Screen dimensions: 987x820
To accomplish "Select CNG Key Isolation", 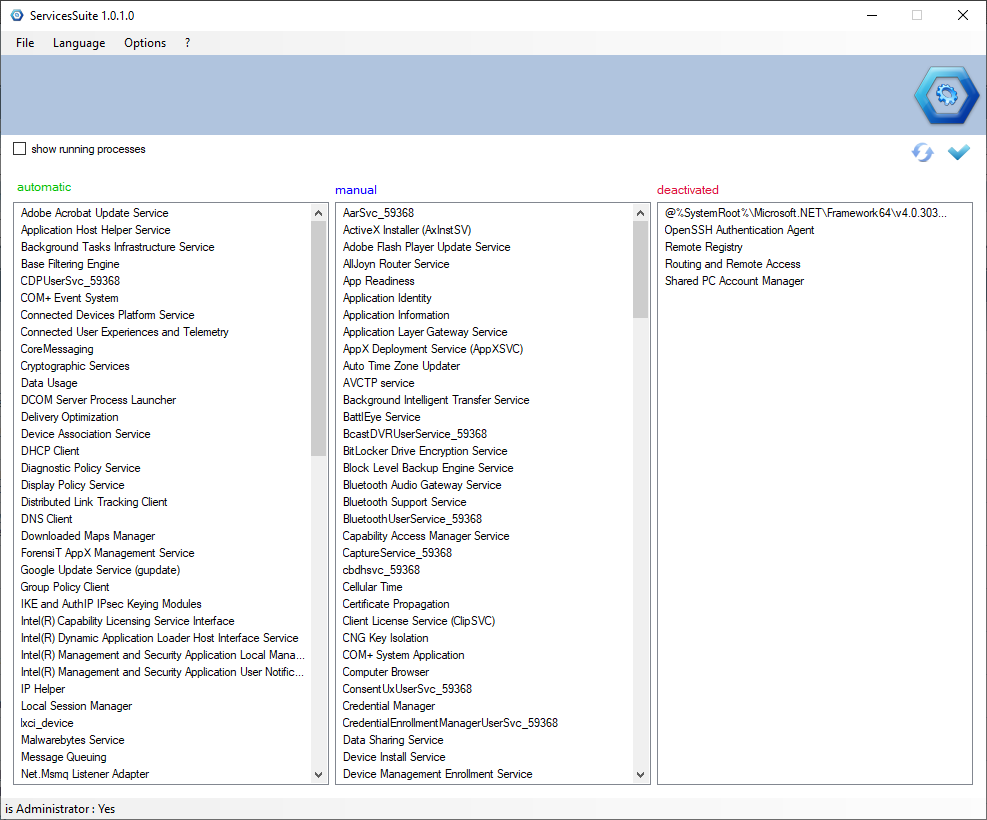I will pos(385,637).
